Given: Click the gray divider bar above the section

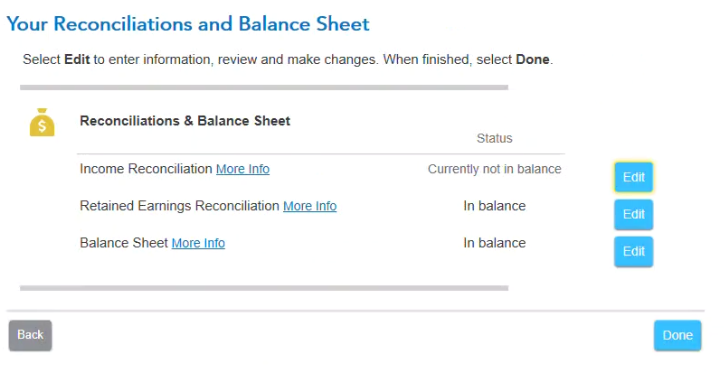Looking at the screenshot, I should 264,87.
